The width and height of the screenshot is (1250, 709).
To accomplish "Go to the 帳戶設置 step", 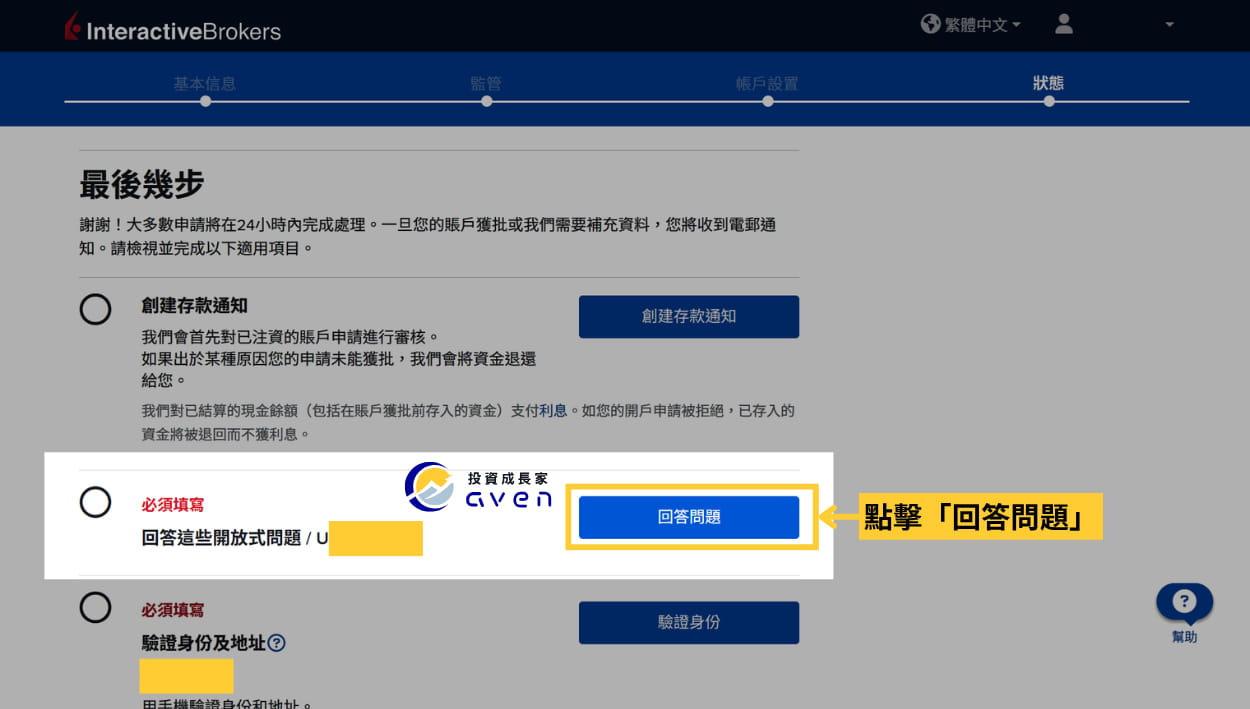I will click(767, 84).
